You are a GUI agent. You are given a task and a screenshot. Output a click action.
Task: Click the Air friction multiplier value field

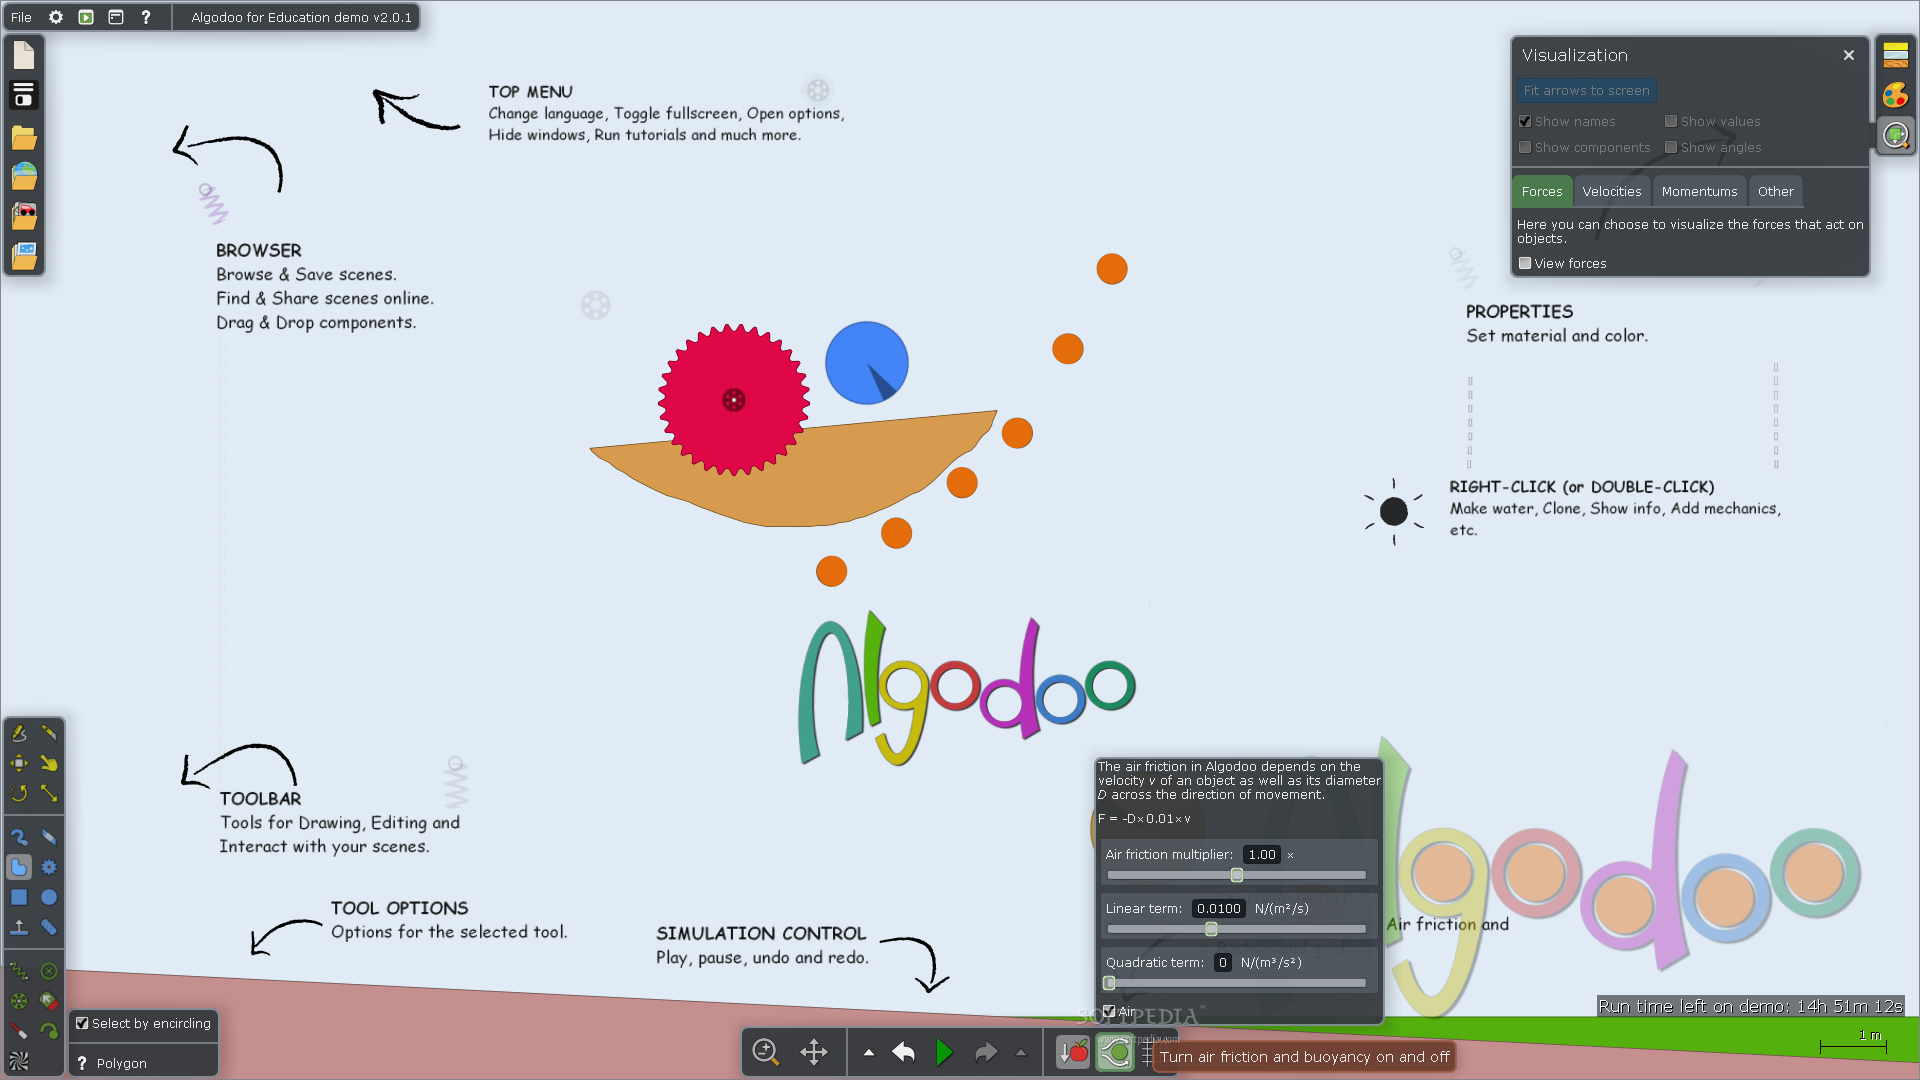[x=1262, y=854]
